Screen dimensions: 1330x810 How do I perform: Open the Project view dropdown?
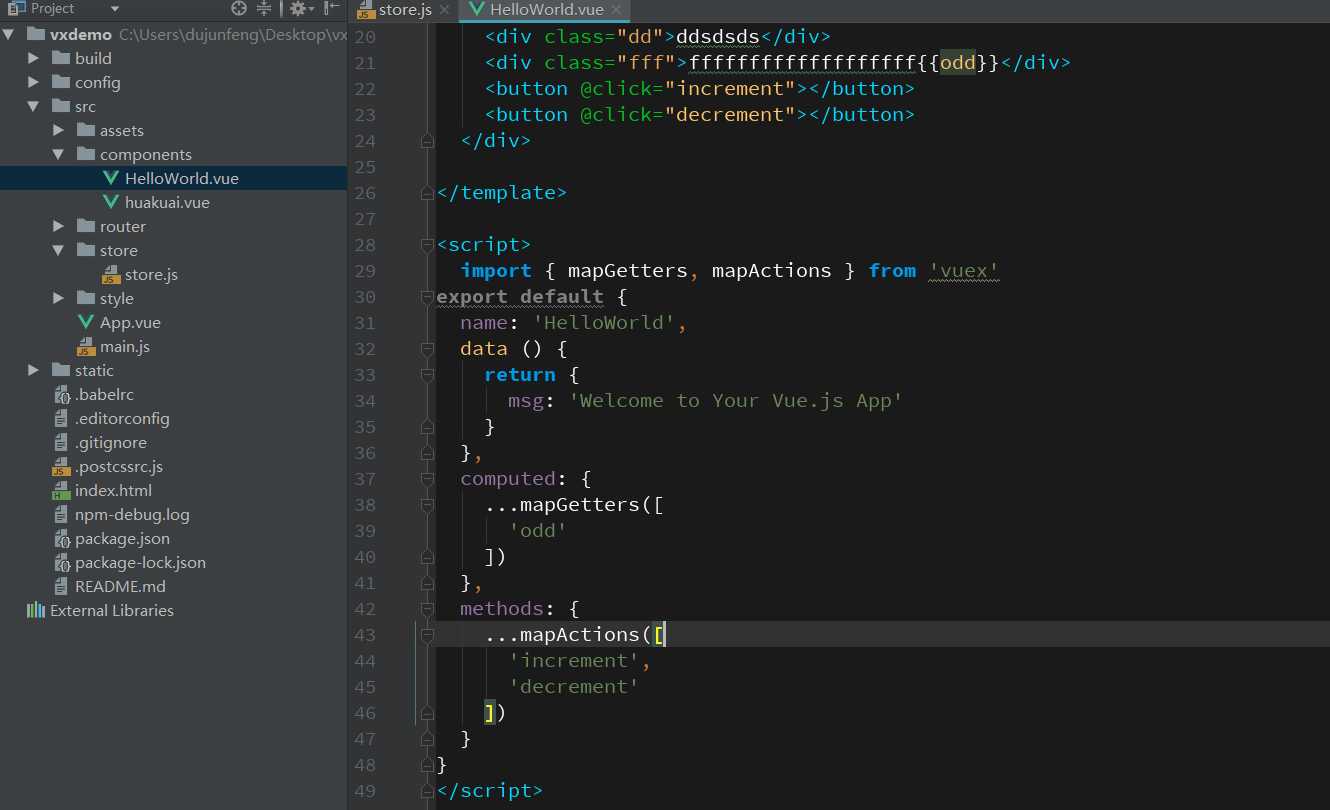[x=114, y=8]
